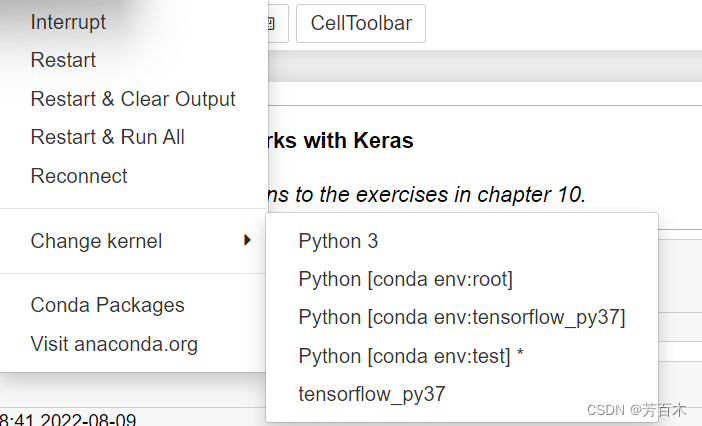Select Restart & Clear Output
702x426 pixels.
coord(133,99)
